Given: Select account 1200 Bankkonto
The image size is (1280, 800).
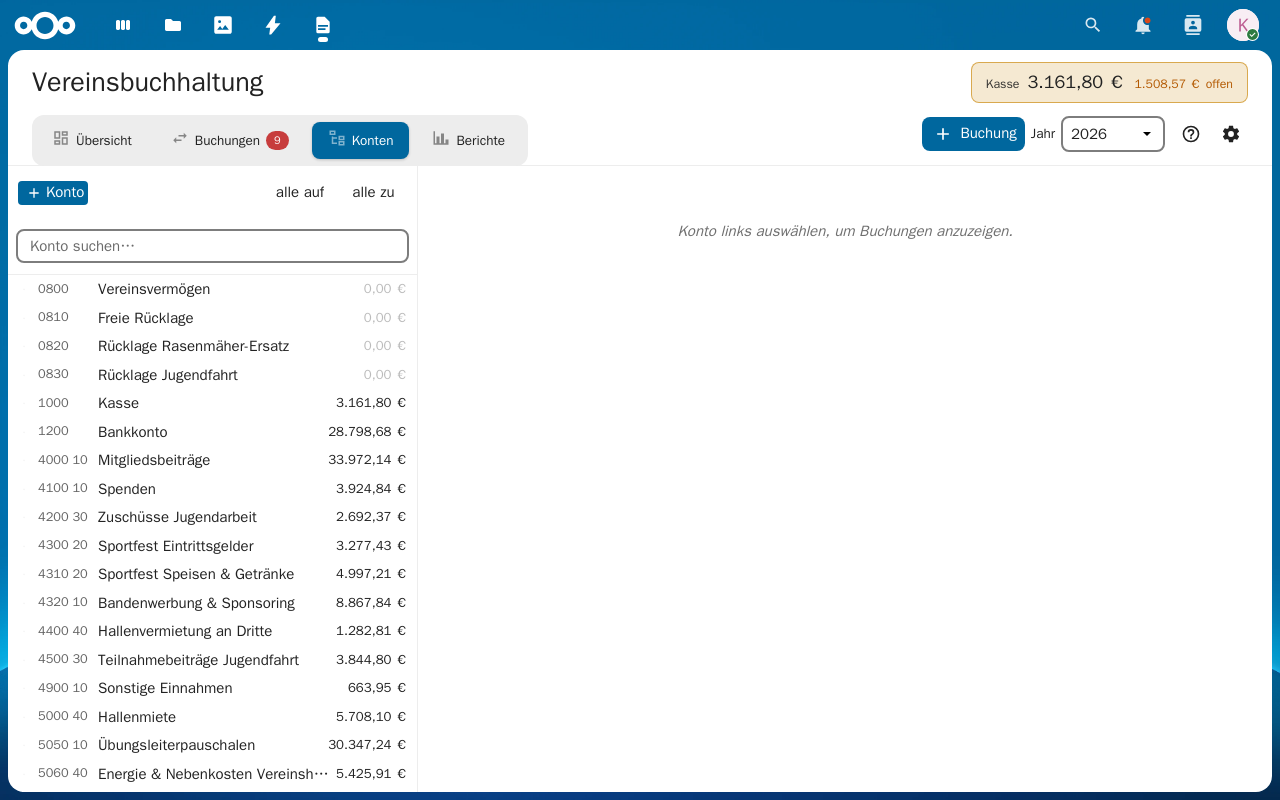Looking at the screenshot, I should point(212,432).
